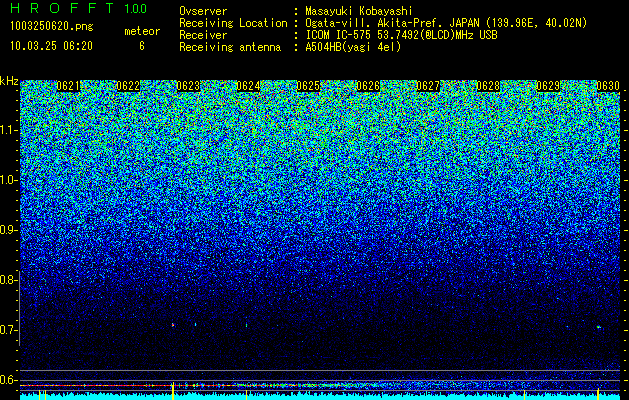Click the 0629 time marker
The image size is (629, 400).
[548, 86]
